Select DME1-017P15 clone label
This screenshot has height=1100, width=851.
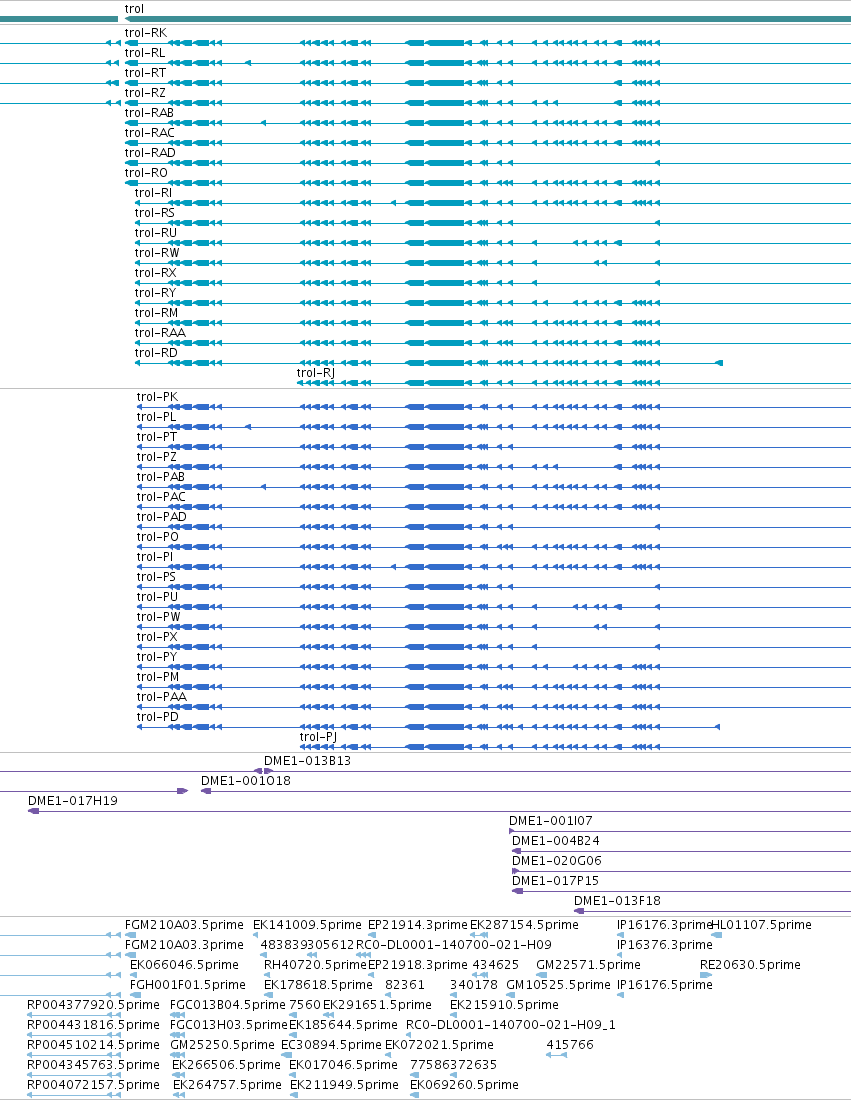[556, 880]
